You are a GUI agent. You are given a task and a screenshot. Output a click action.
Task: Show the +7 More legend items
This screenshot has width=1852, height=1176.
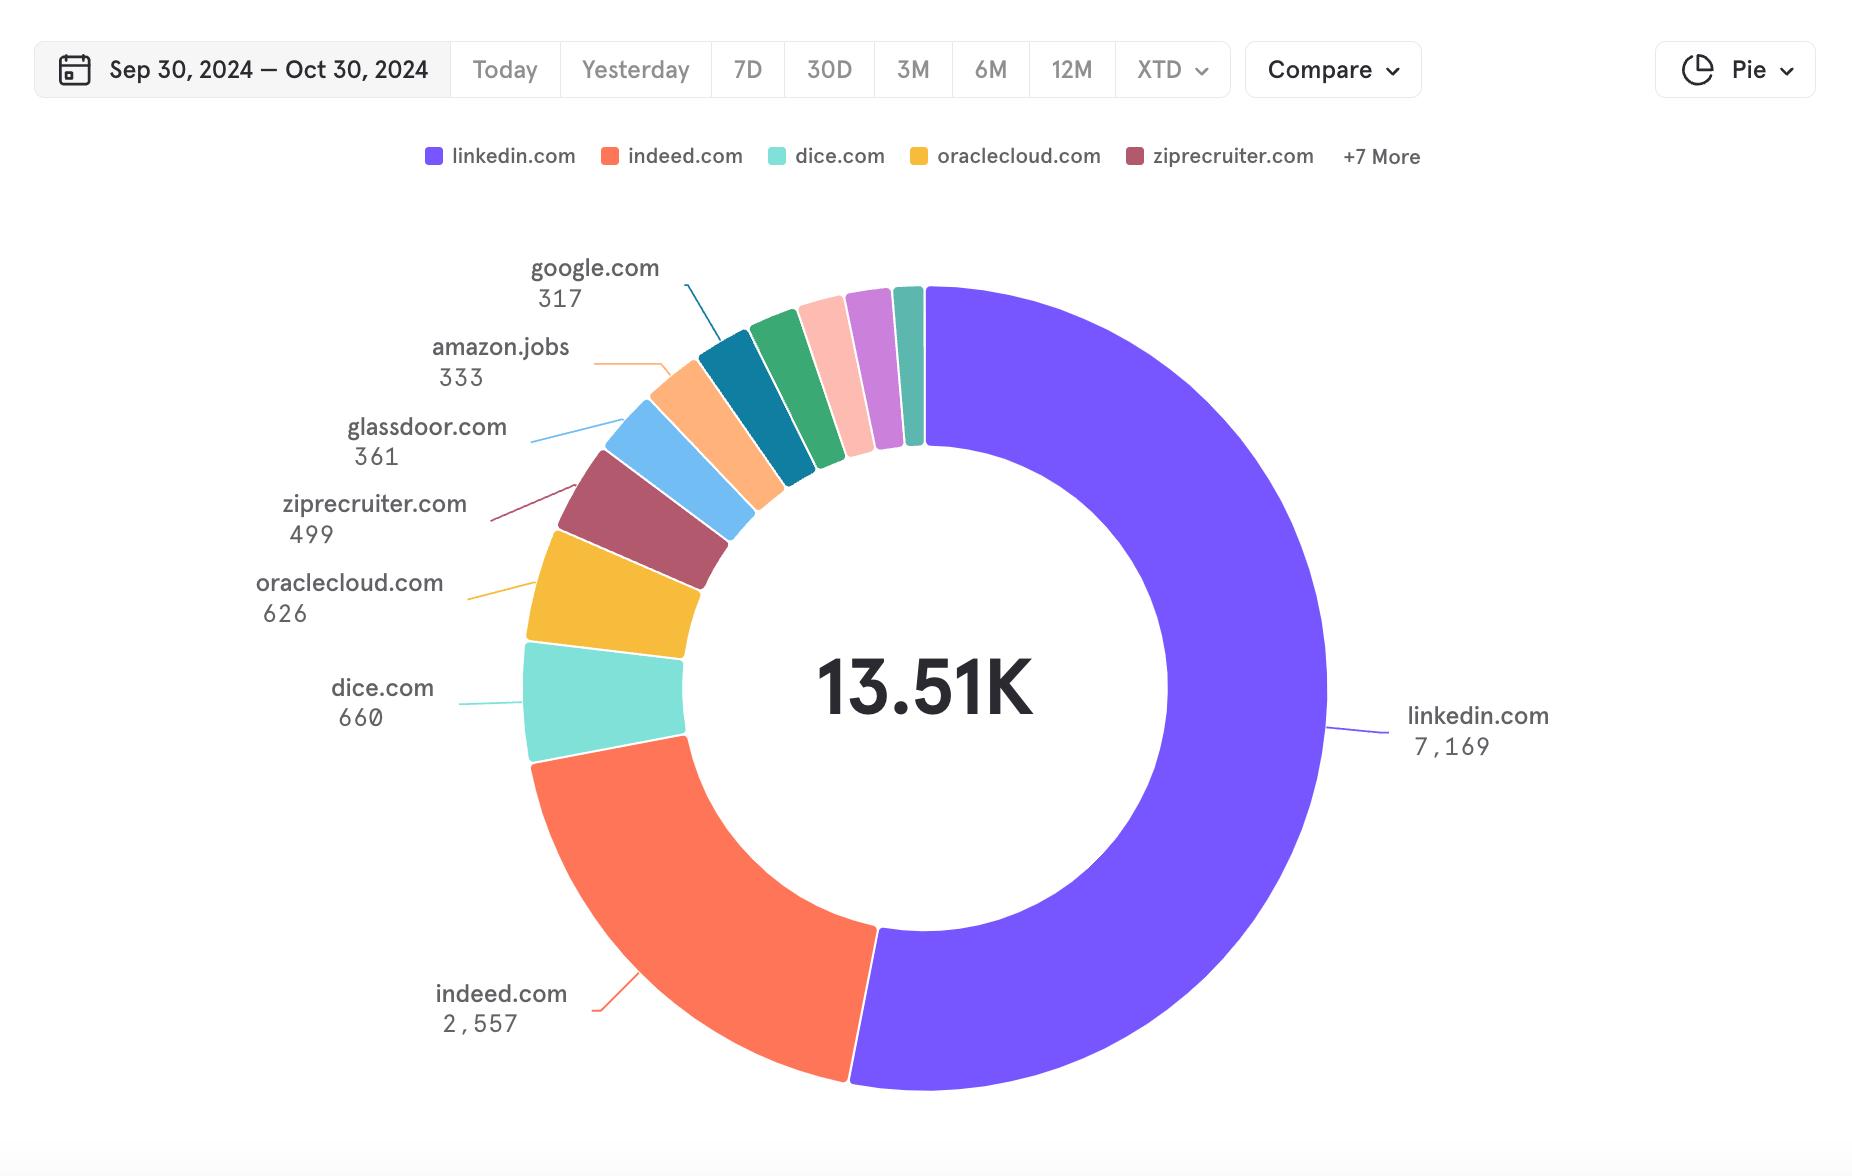click(1382, 157)
